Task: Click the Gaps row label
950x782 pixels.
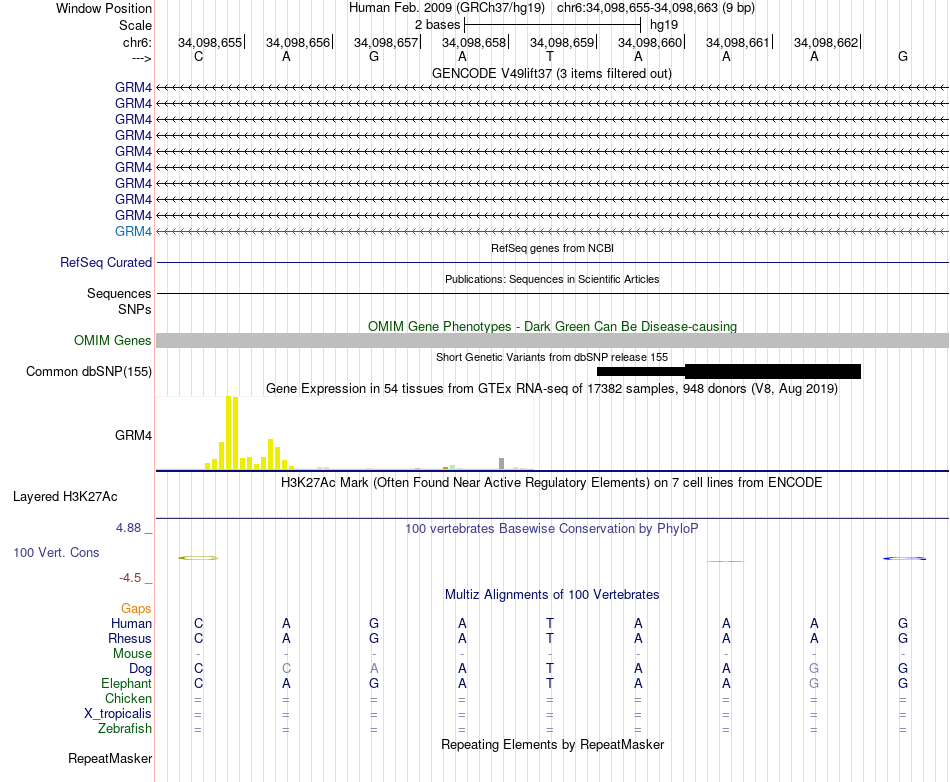Action: point(136,609)
